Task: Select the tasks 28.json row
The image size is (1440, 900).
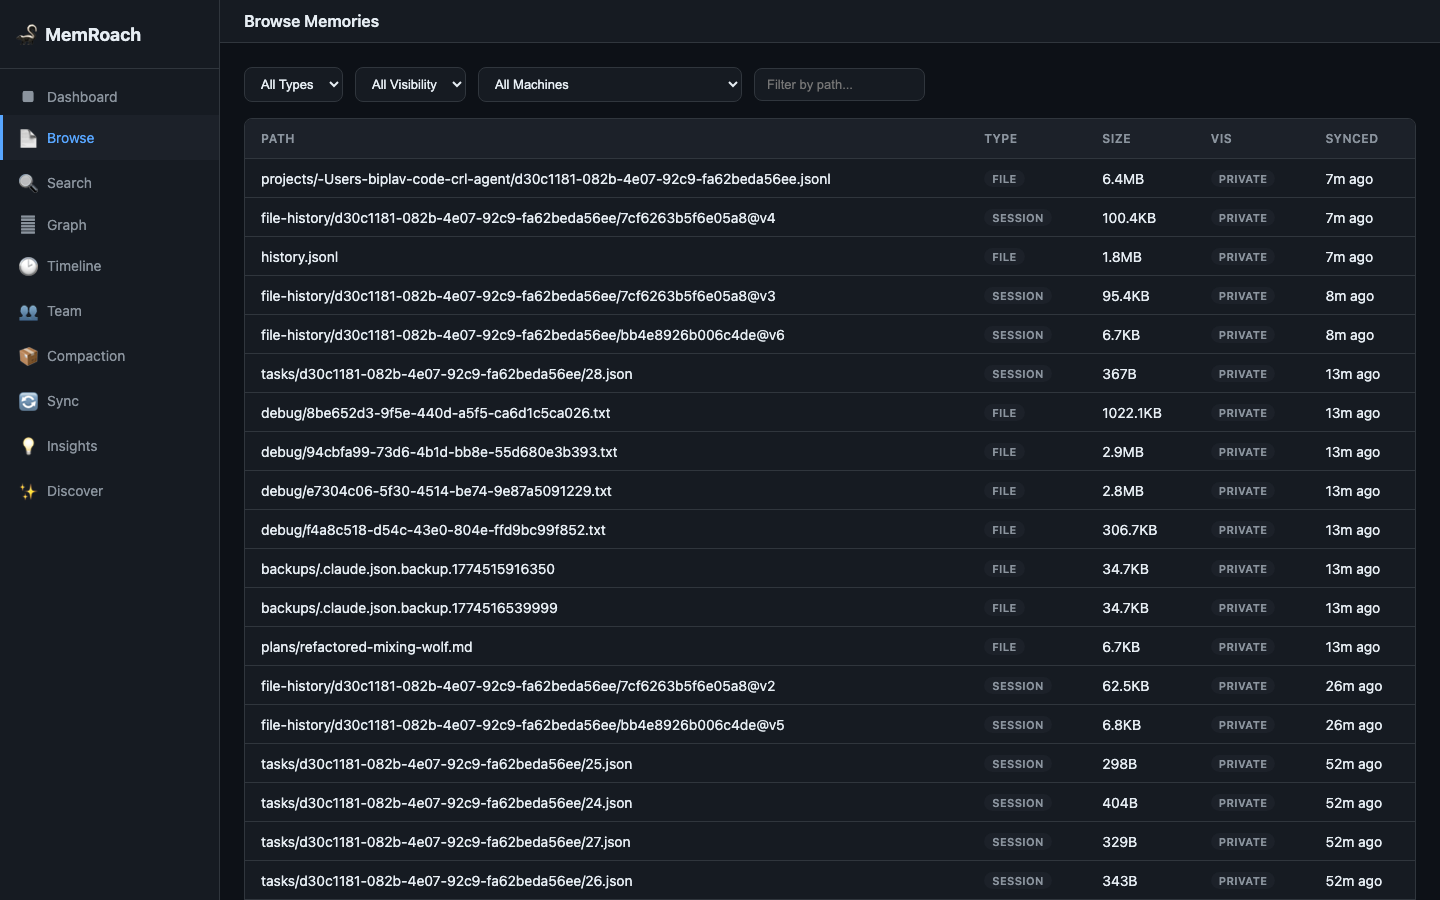Action: click(x=830, y=374)
